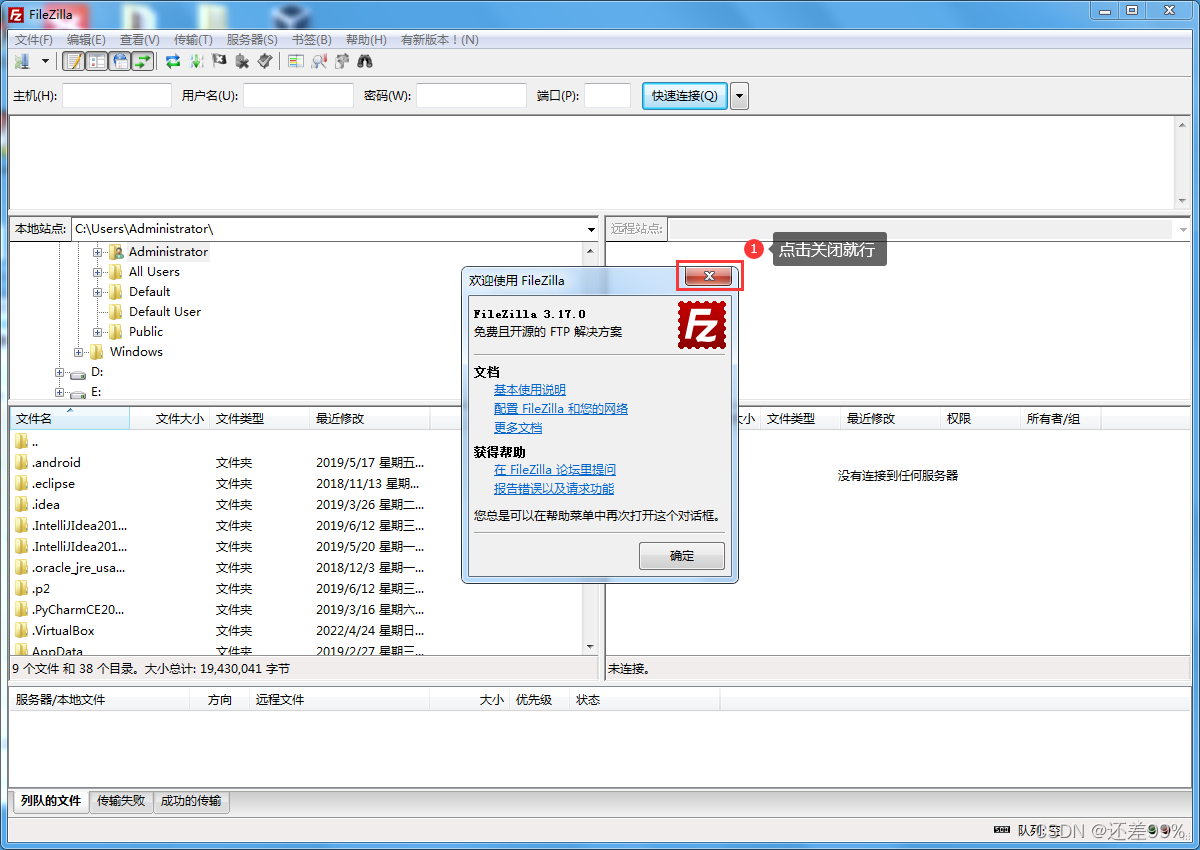Open the Site Manager
Image resolution: width=1200 pixels, height=850 pixels.
pos(23,61)
